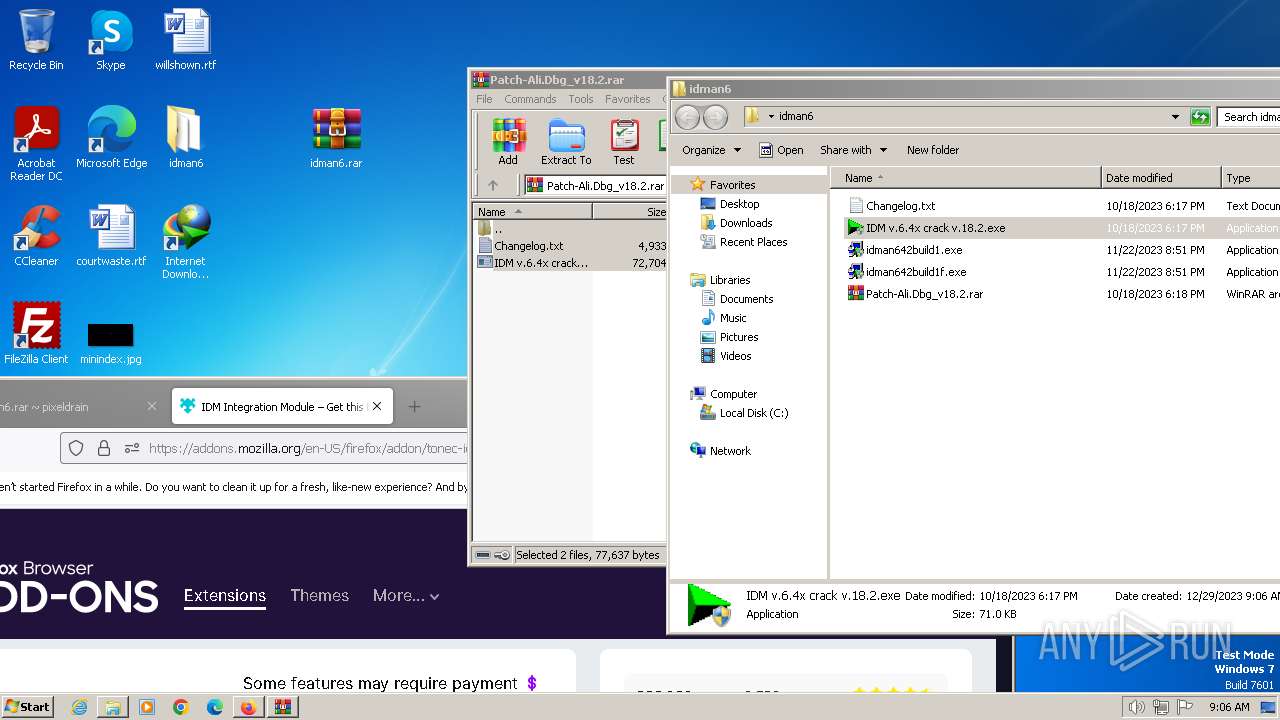Select Network in navigation pane

click(x=730, y=451)
